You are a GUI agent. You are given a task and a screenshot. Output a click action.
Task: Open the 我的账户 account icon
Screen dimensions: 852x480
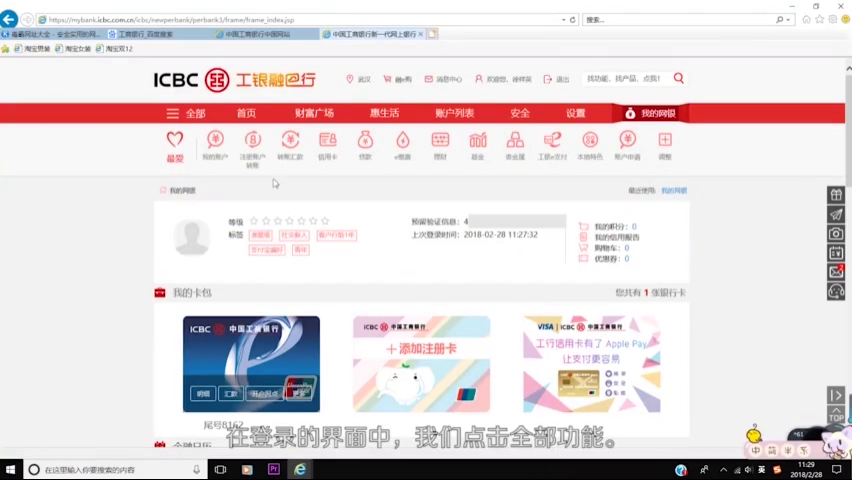[215, 140]
